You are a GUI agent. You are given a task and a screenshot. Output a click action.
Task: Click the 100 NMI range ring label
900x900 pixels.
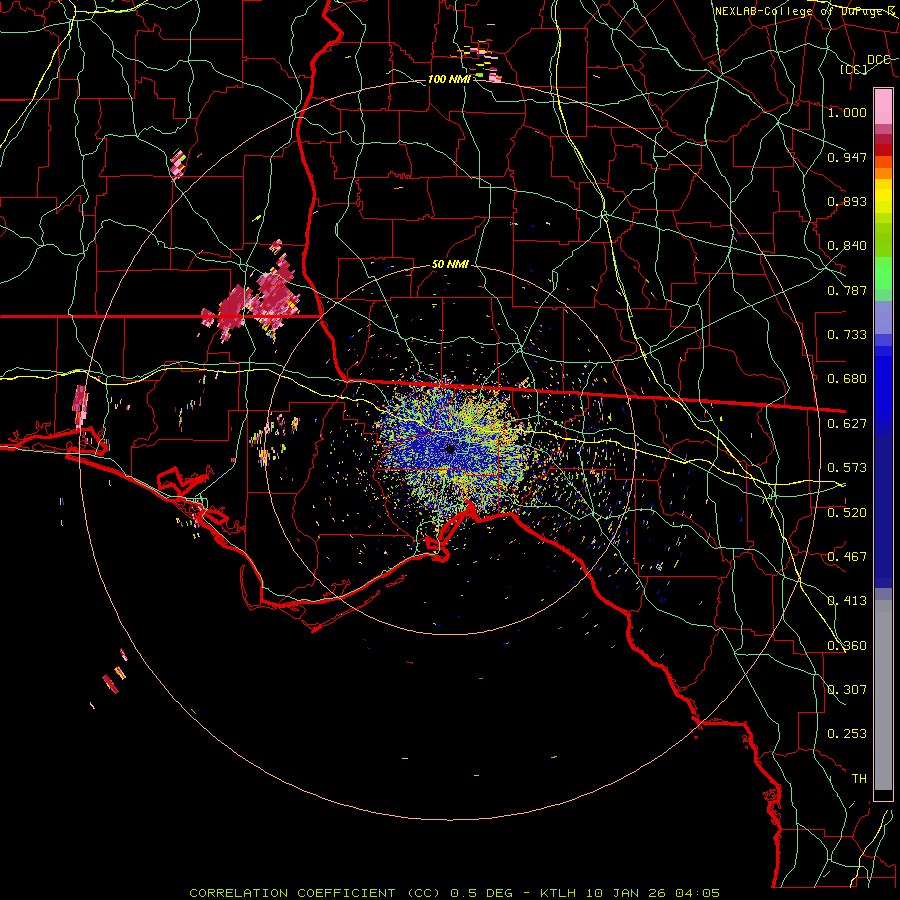click(449, 79)
